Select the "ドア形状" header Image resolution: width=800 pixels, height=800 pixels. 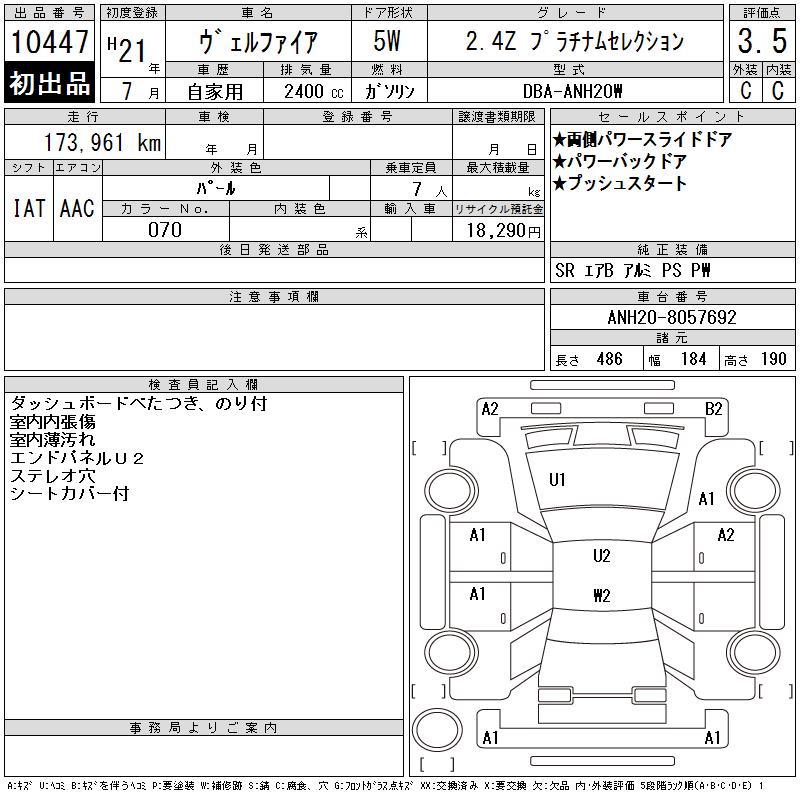click(x=389, y=13)
